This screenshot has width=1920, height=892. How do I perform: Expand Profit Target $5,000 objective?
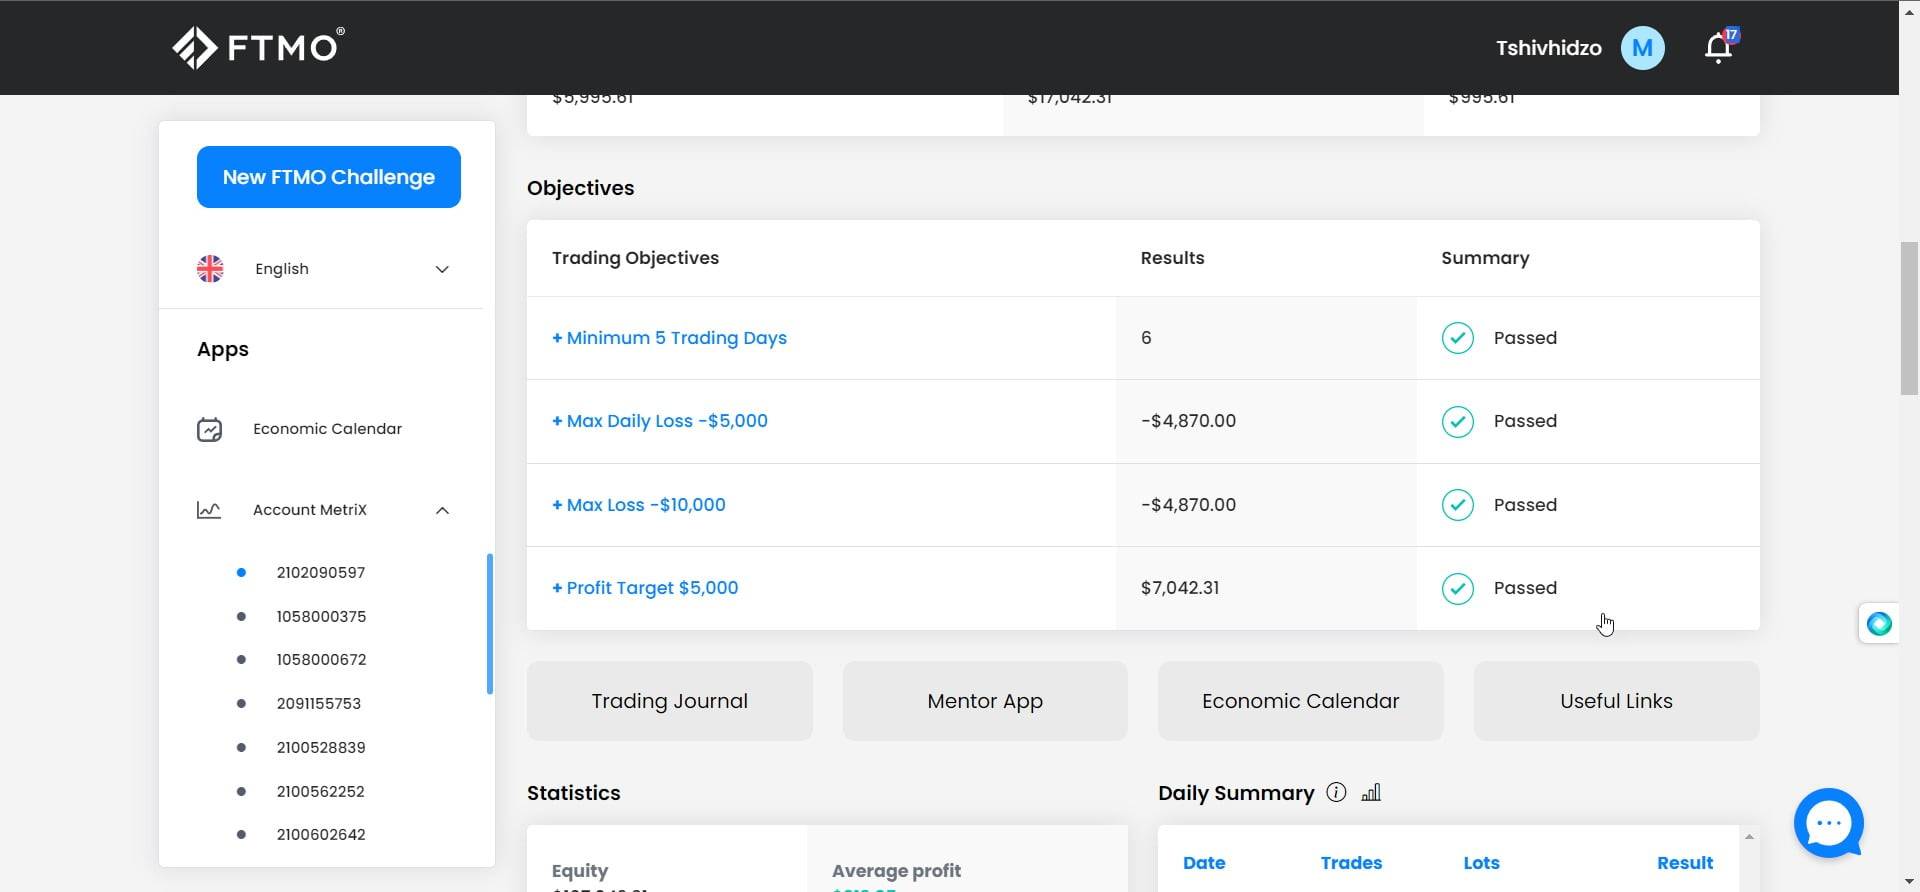(x=645, y=588)
